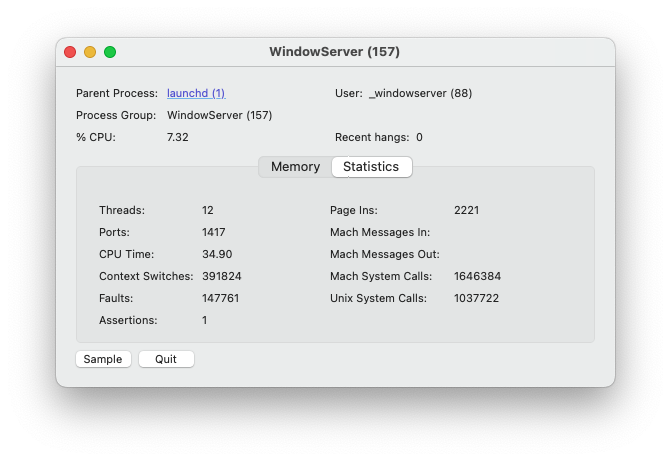Close the WindowServer window with red button
This screenshot has width=671, height=461.
pos(70,52)
